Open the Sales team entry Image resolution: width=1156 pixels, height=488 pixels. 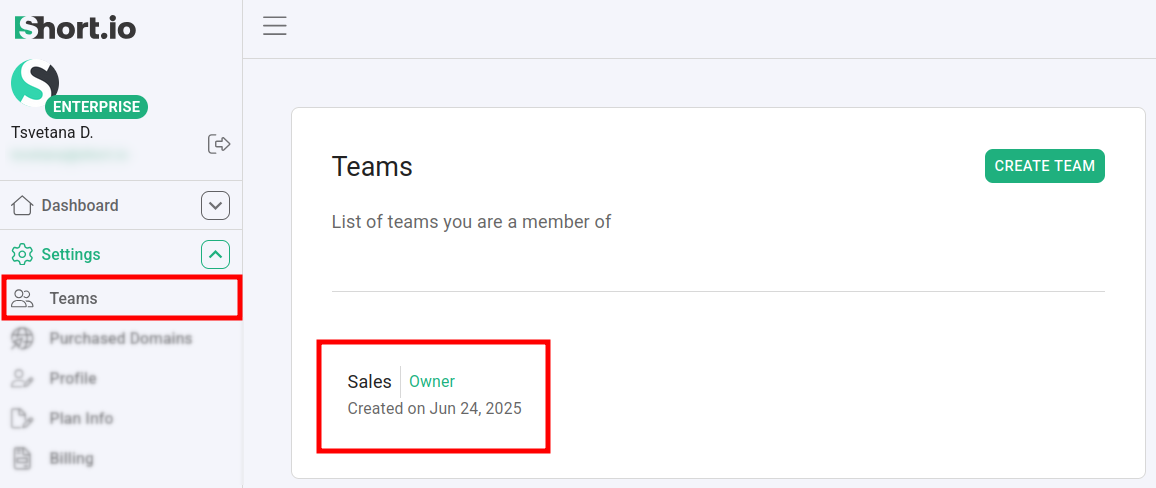pyautogui.click(x=370, y=382)
